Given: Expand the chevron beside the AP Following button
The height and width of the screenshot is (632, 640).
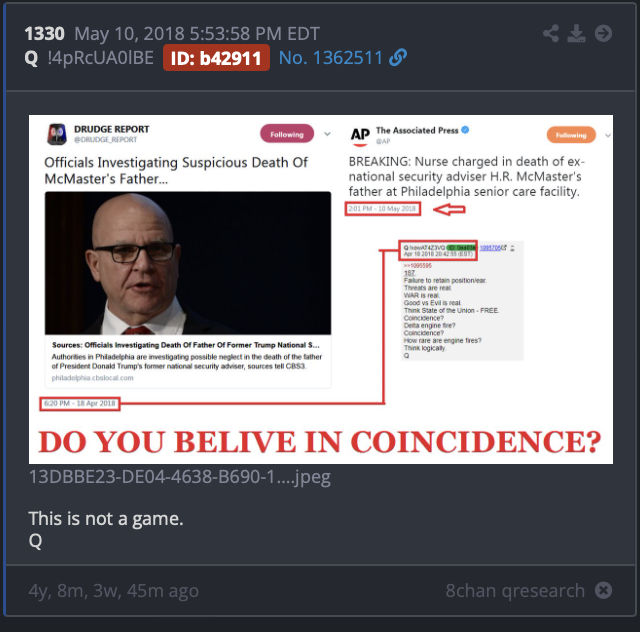Looking at the screenshot, I should [x=608, y=135].
